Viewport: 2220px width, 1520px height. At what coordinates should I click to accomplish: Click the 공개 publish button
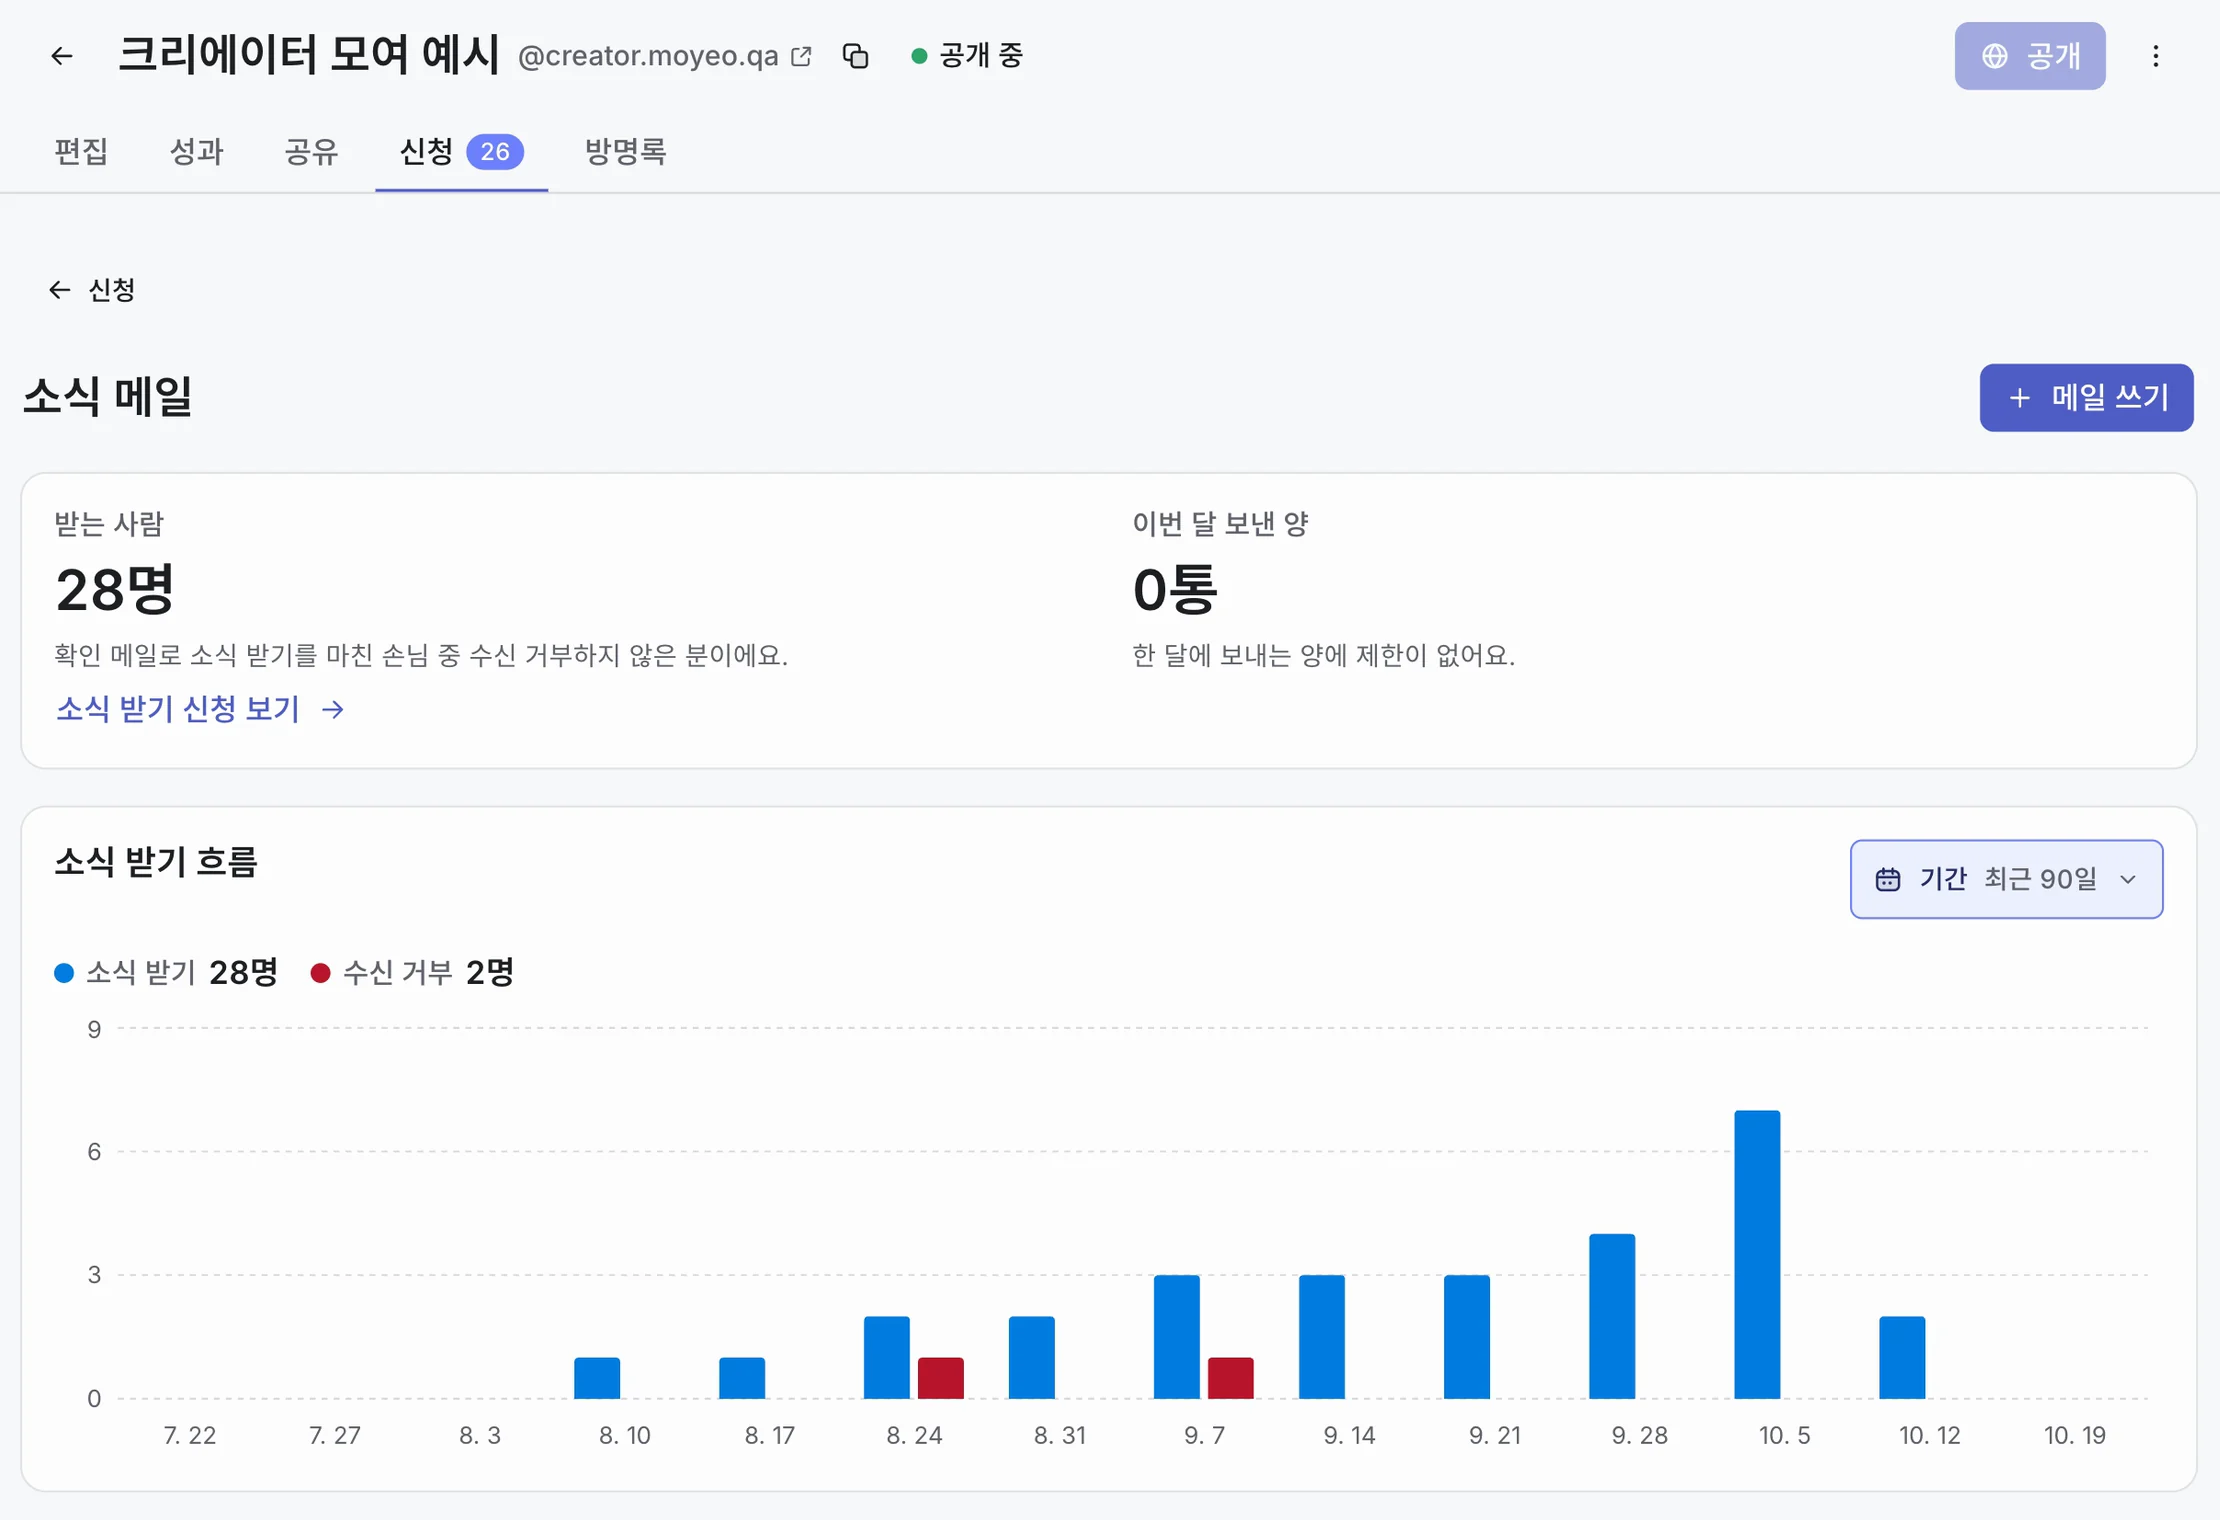pyautogui.click(x=2029, y=56)
